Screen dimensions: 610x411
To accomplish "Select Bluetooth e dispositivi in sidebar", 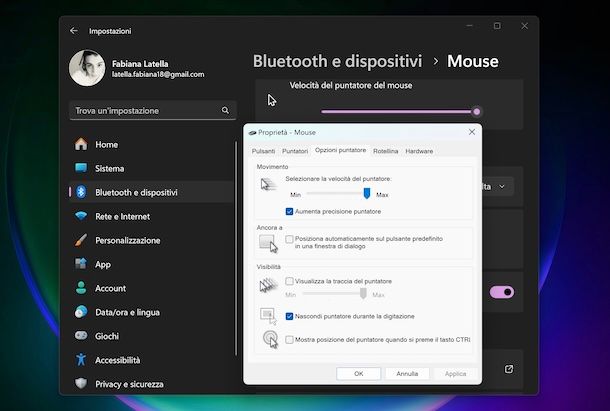I will [152, 192].
